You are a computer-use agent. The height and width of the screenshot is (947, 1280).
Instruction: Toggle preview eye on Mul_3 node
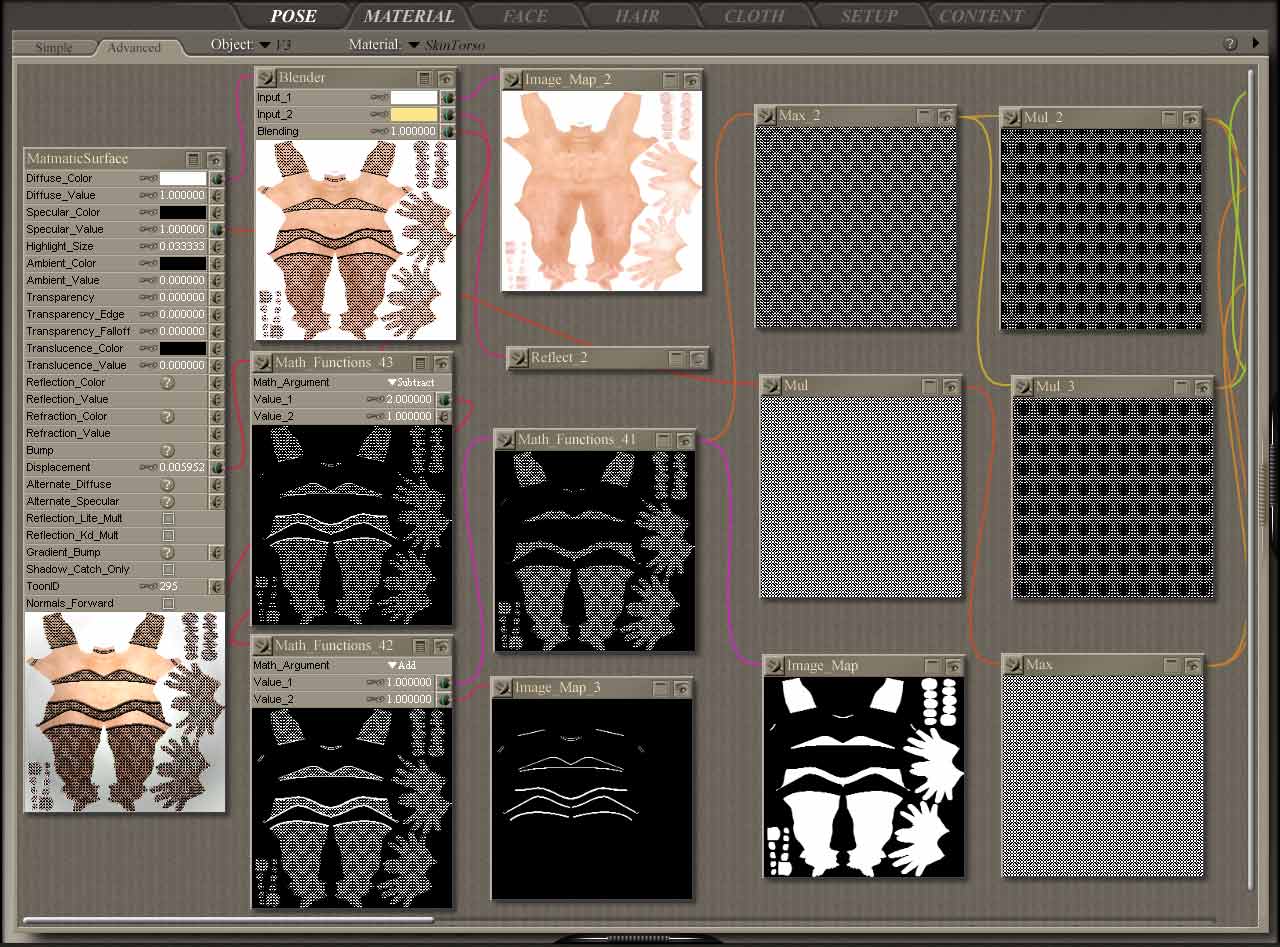pos(1201,387)
